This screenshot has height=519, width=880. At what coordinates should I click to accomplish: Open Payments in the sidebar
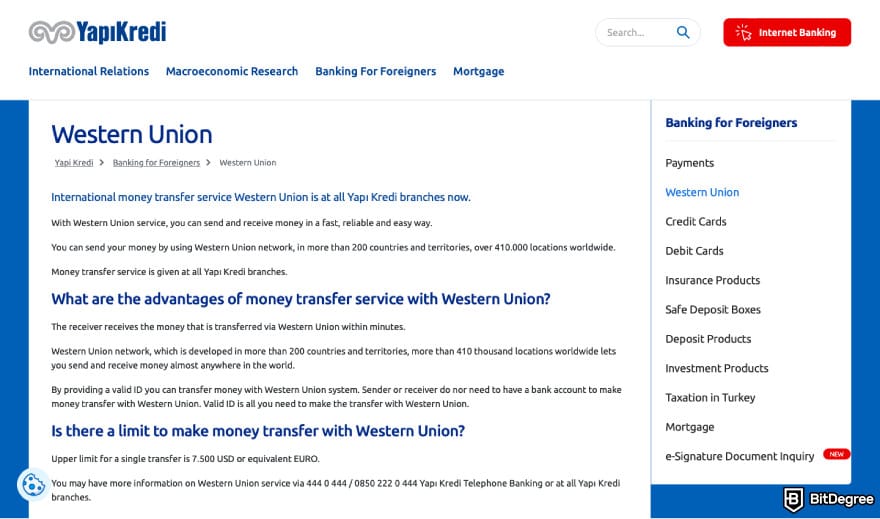[x=689, y=163]
